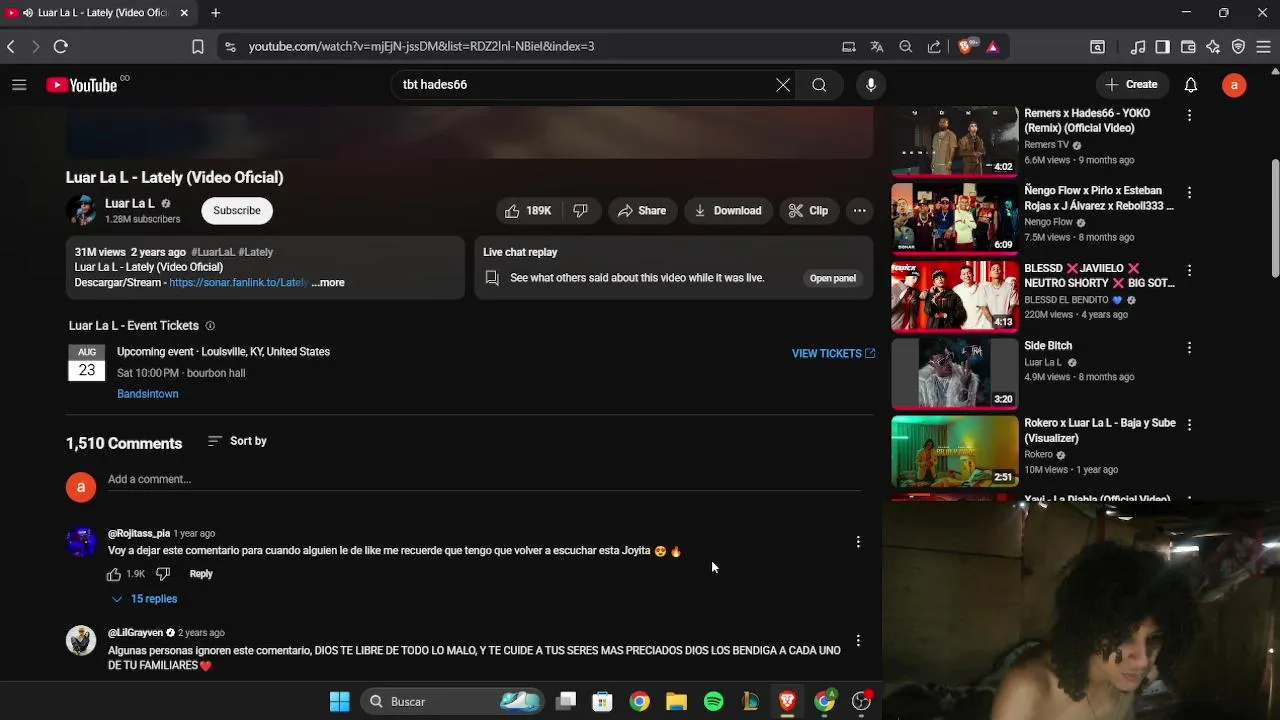
Task: Click the Share button
Action: coord(642,211)
